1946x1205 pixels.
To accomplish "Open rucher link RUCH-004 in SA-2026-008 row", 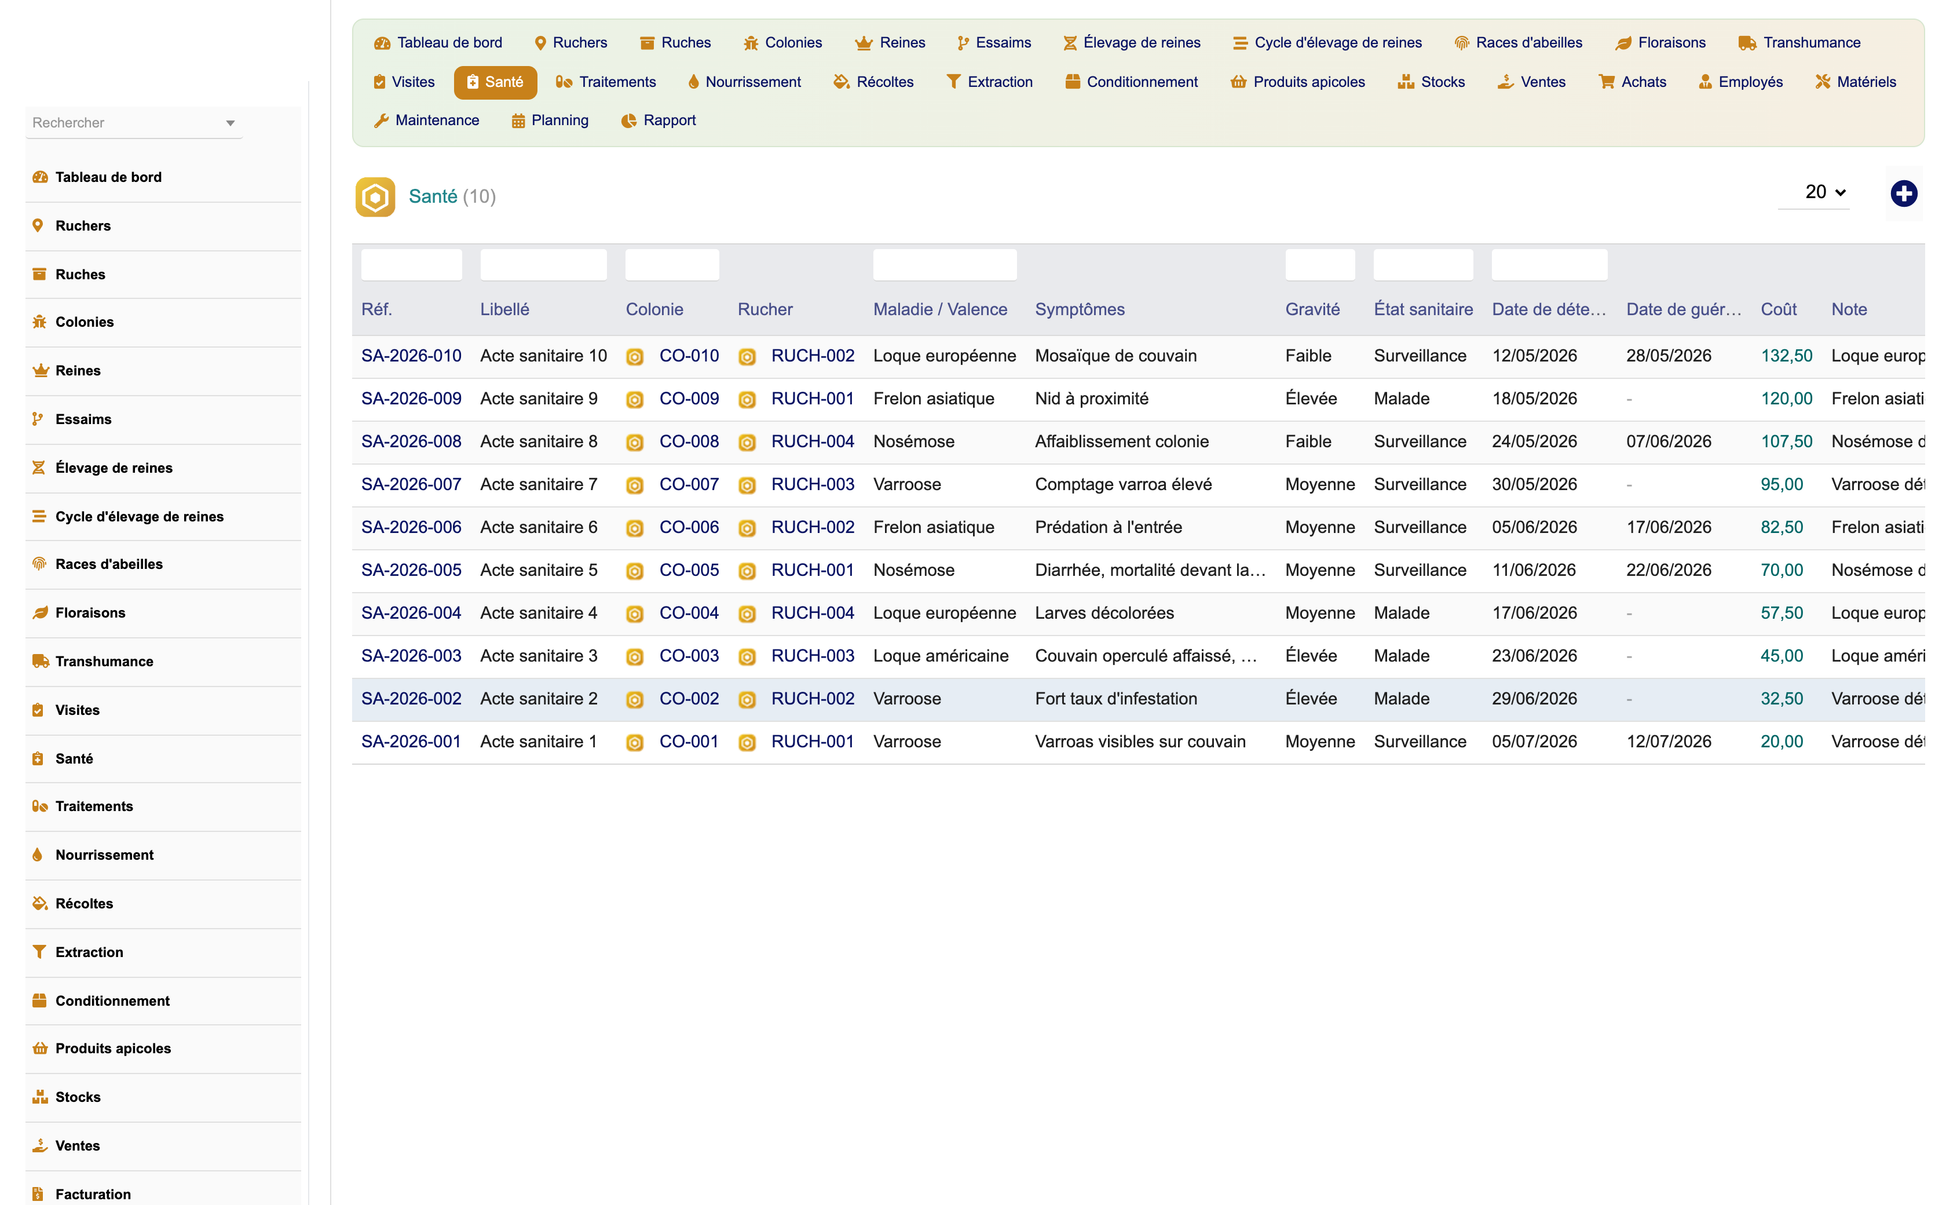I will tap(813, 442).
